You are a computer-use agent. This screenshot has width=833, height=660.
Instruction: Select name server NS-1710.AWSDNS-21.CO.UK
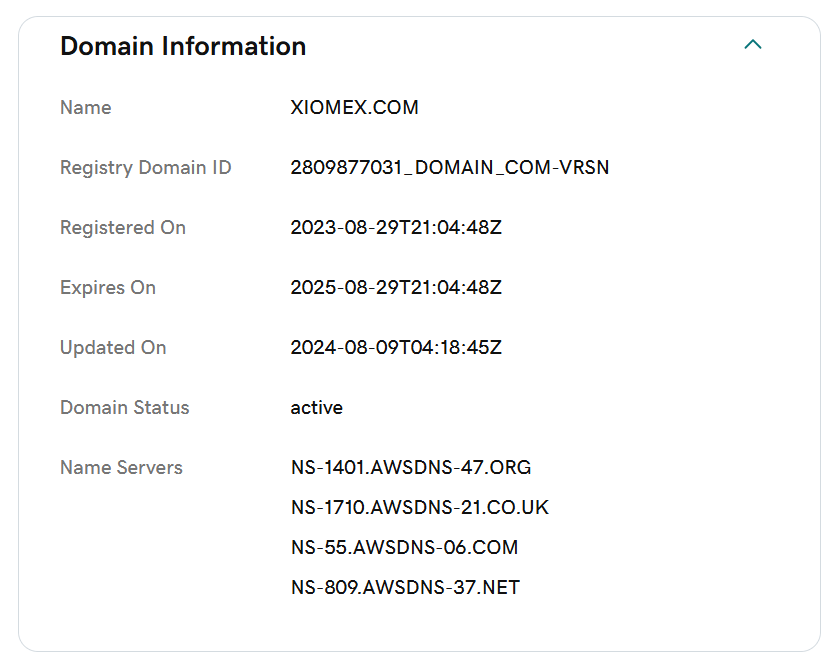420,507
